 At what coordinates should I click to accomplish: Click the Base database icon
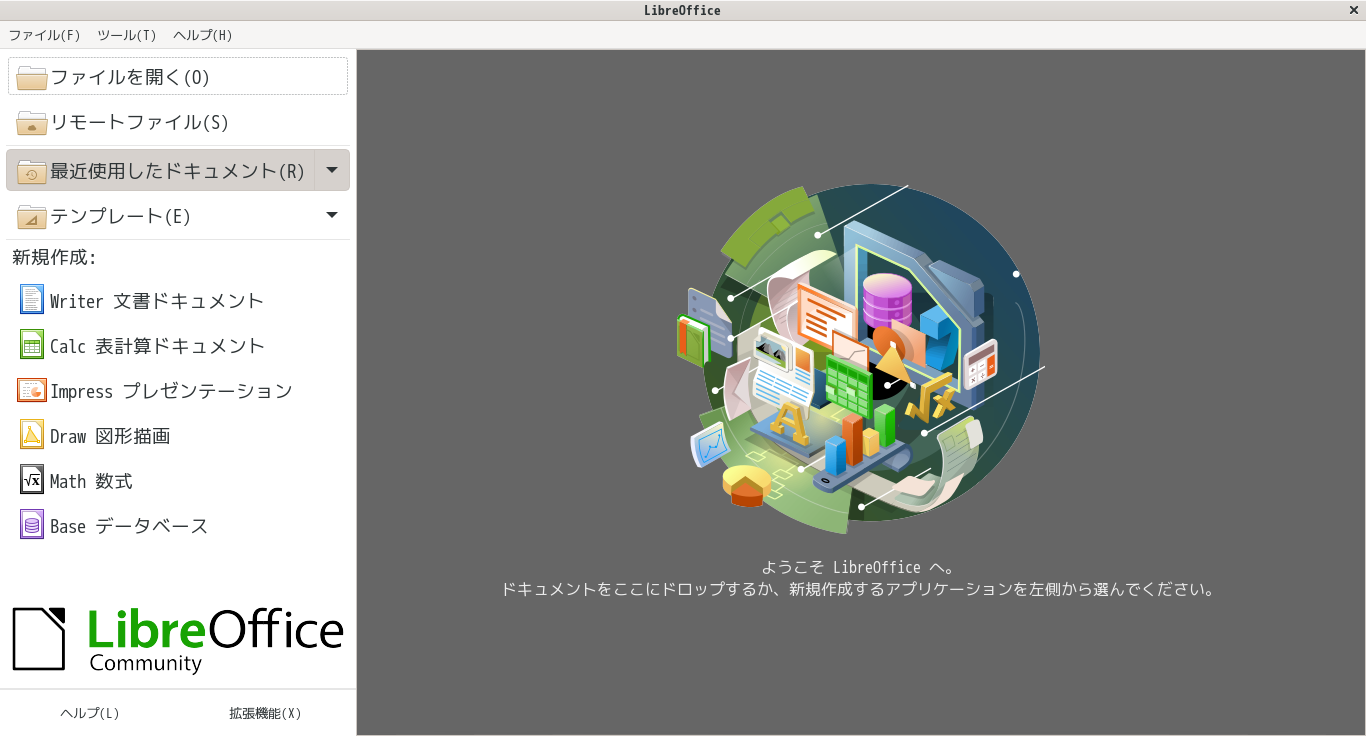click(x=32, y=525)
